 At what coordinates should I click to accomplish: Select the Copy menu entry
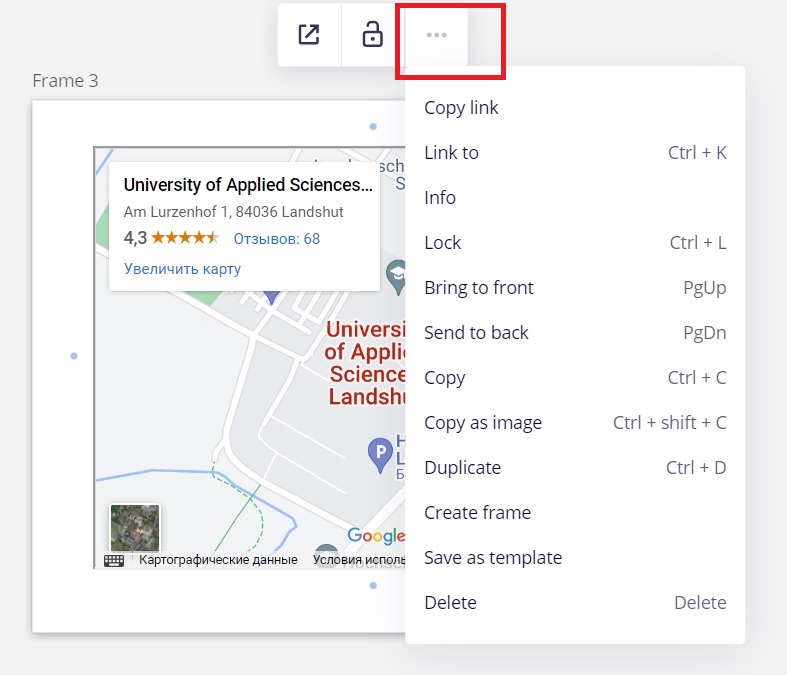[x=575, y=377]
